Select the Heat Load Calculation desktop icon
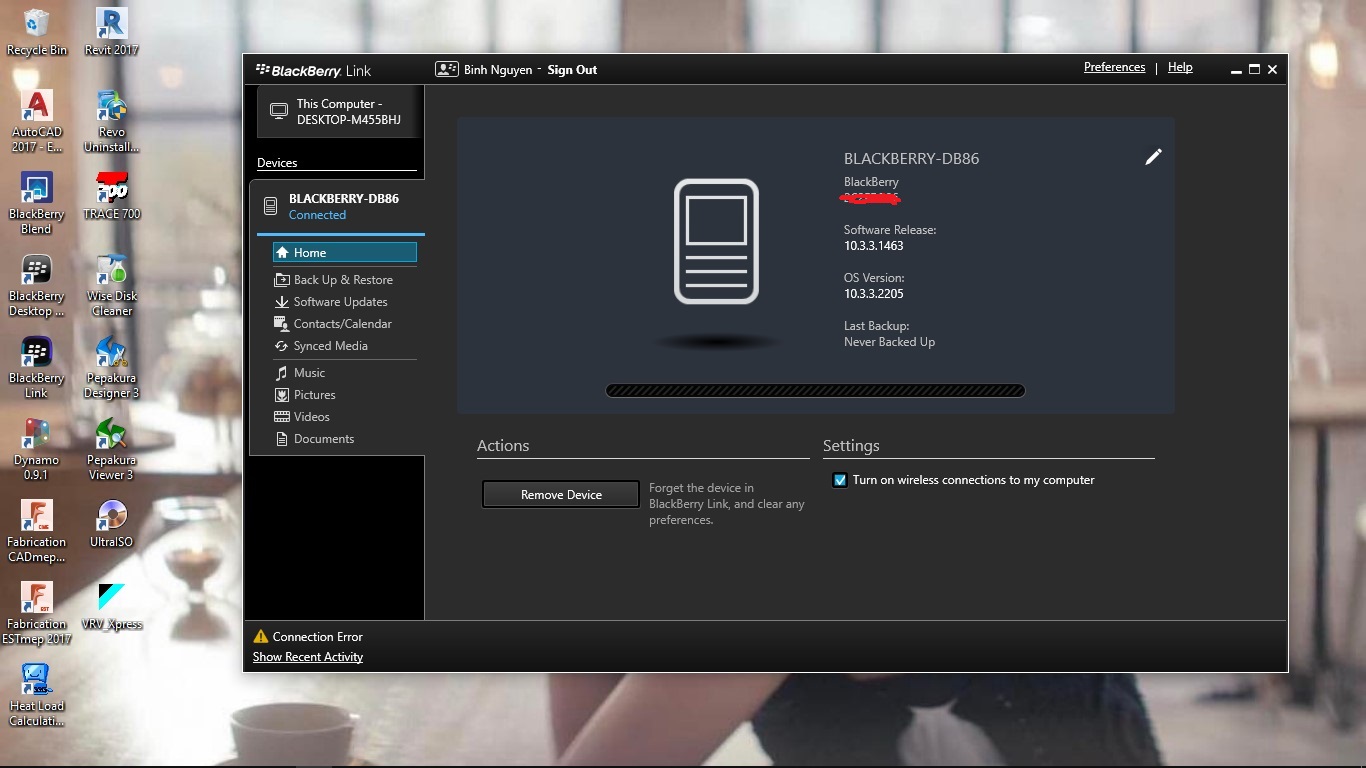This screenshot has width=1366, height=768. click(37, 695)
